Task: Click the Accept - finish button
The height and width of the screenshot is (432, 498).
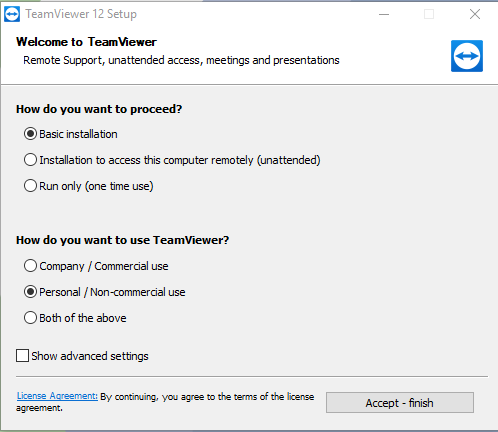Action: coord(400,403)
